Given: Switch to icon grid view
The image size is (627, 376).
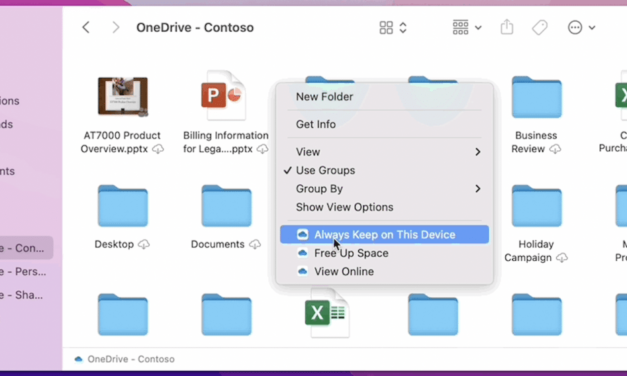Looking at the screenshot, I should [386, 28].
